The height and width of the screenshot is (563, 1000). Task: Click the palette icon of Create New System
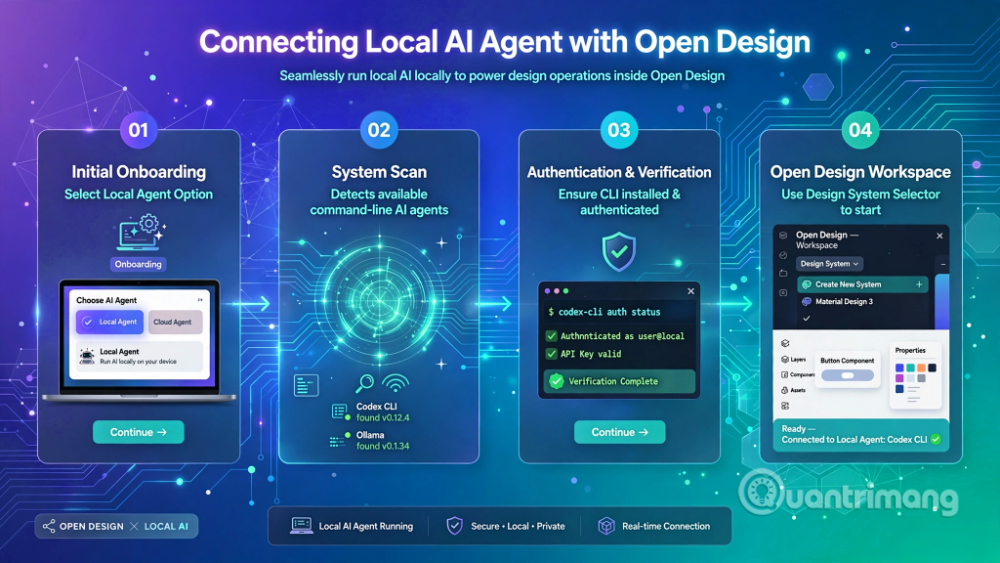pyautogui.click(x=807, y=284)
